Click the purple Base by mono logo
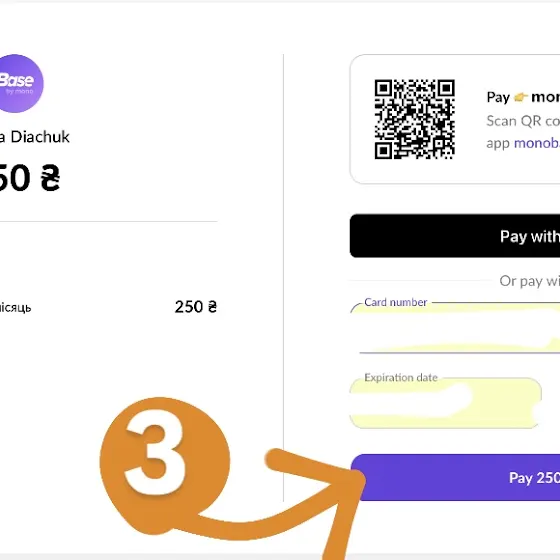This screenshot has height=560, width=560. point(20,84)
